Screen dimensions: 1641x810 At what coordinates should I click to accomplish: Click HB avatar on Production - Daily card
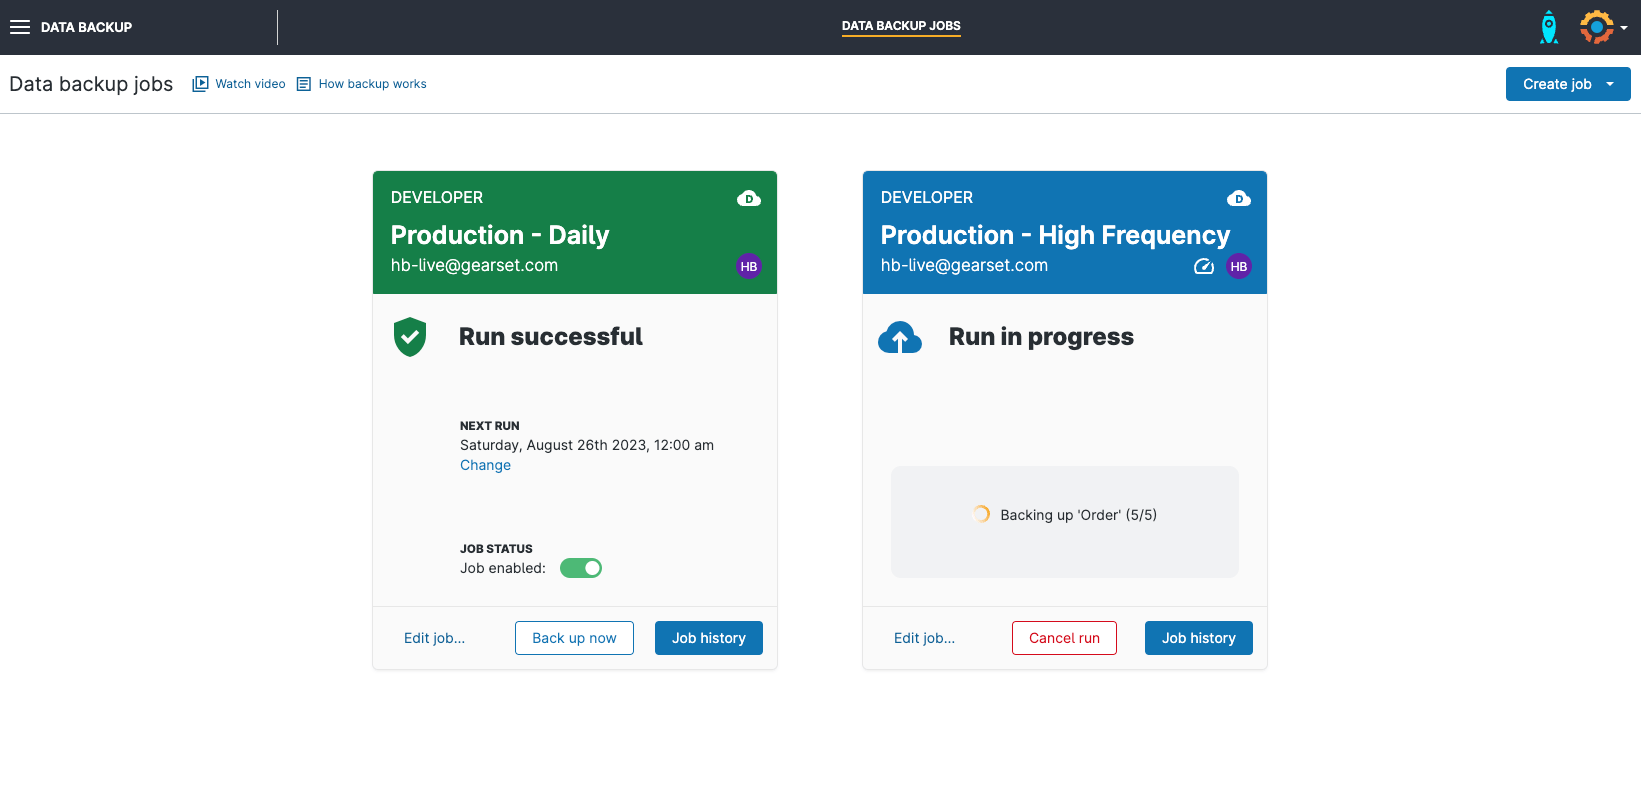(748, 266)
